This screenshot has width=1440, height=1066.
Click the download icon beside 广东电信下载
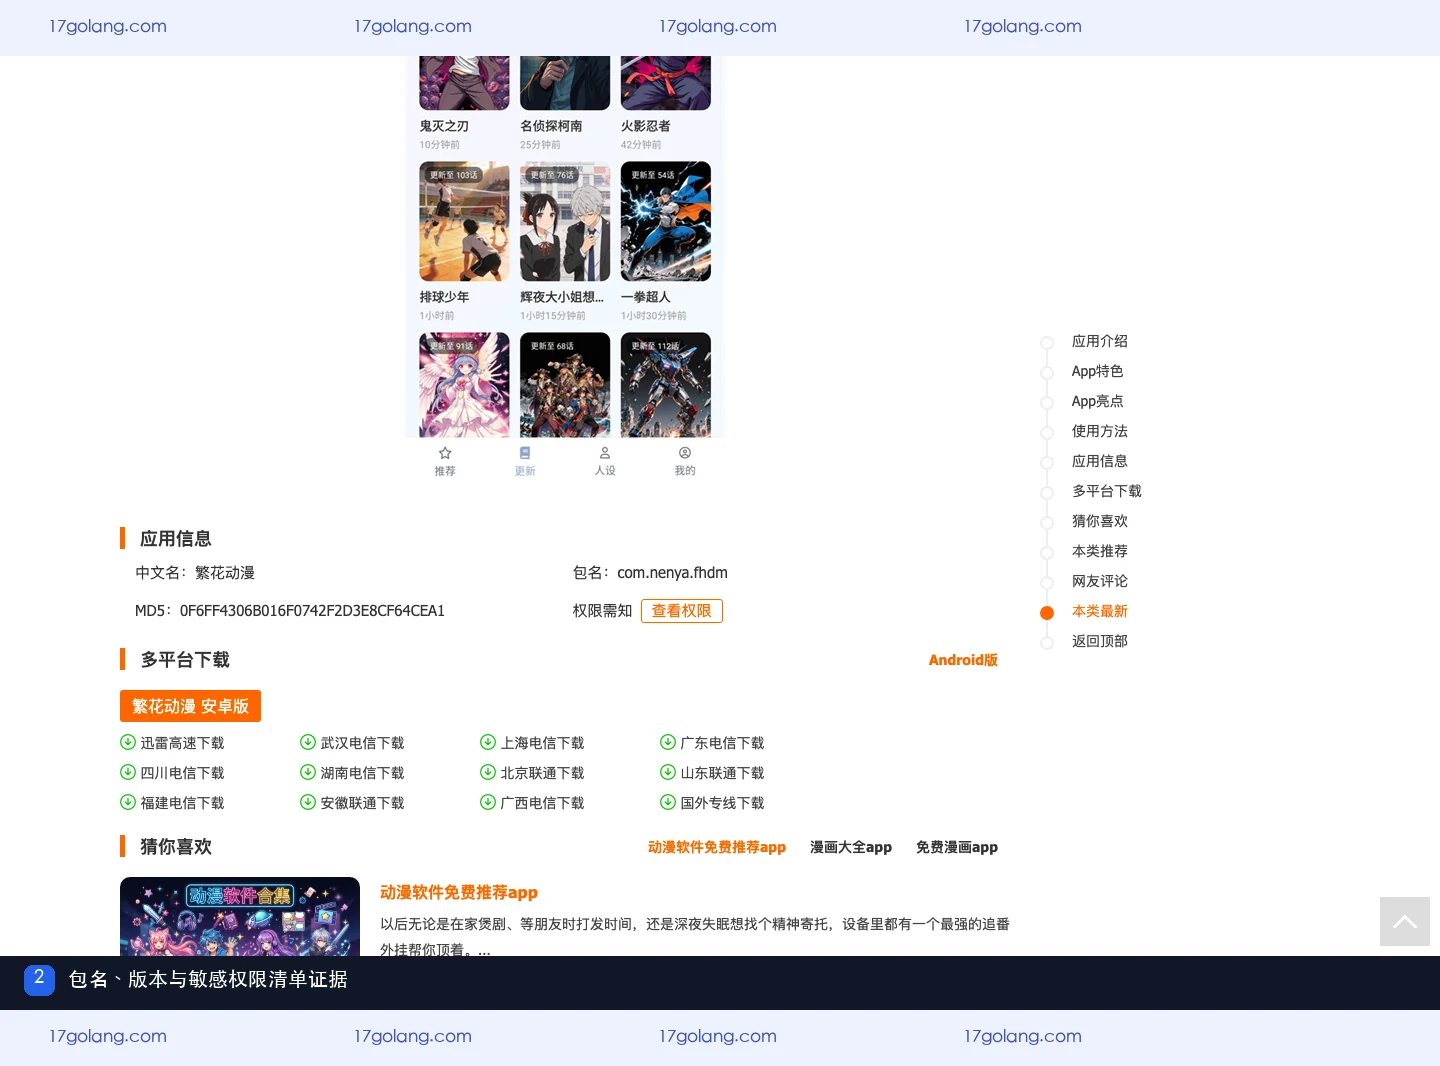click(668, 742)
